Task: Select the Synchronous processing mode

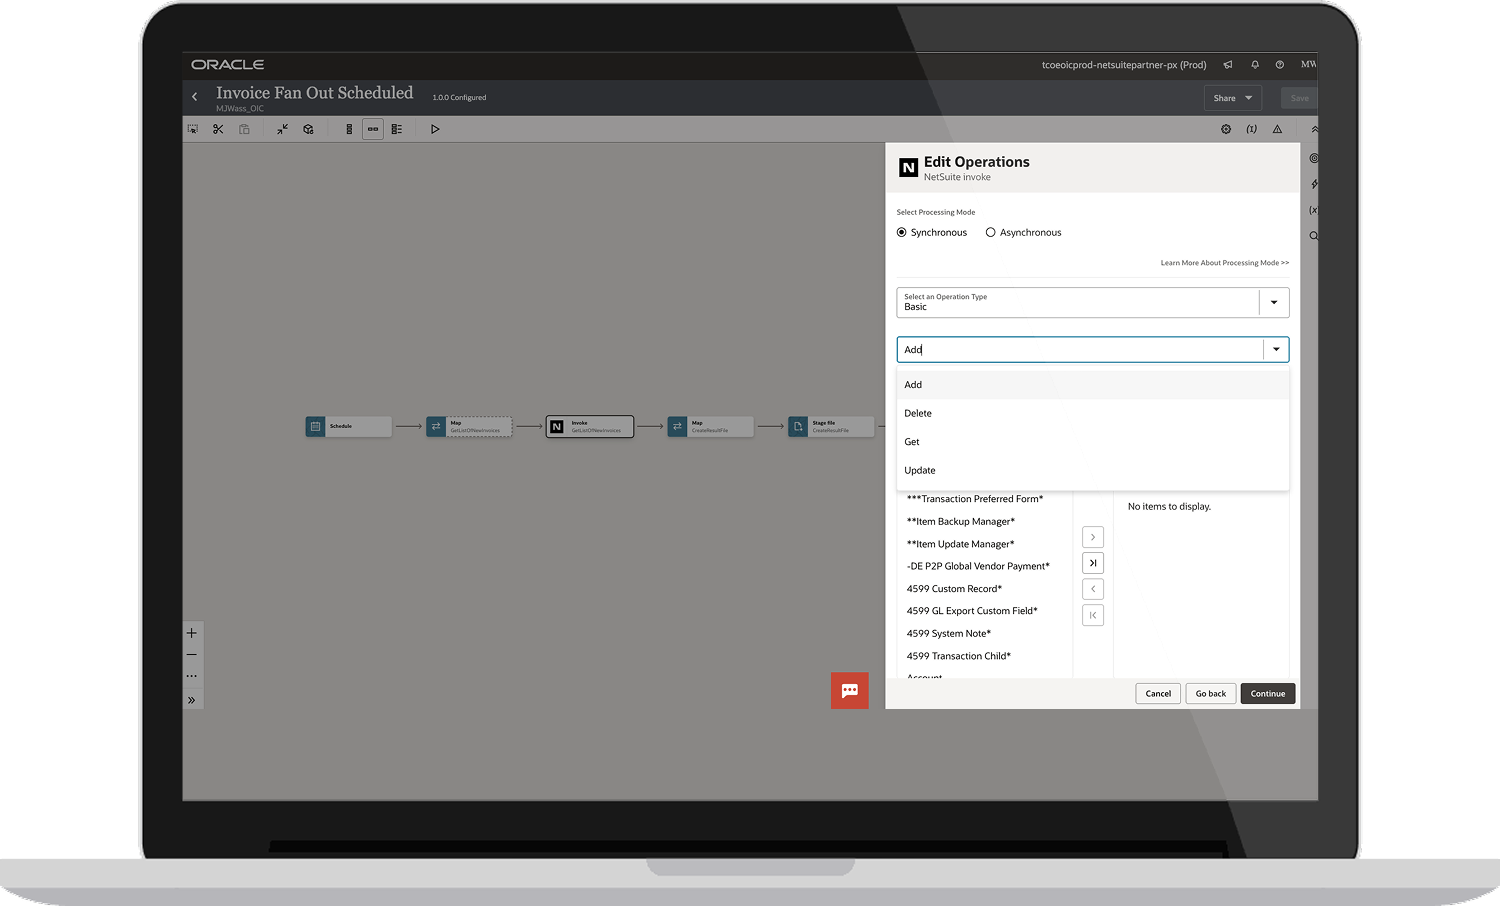Action: (902, 233)
